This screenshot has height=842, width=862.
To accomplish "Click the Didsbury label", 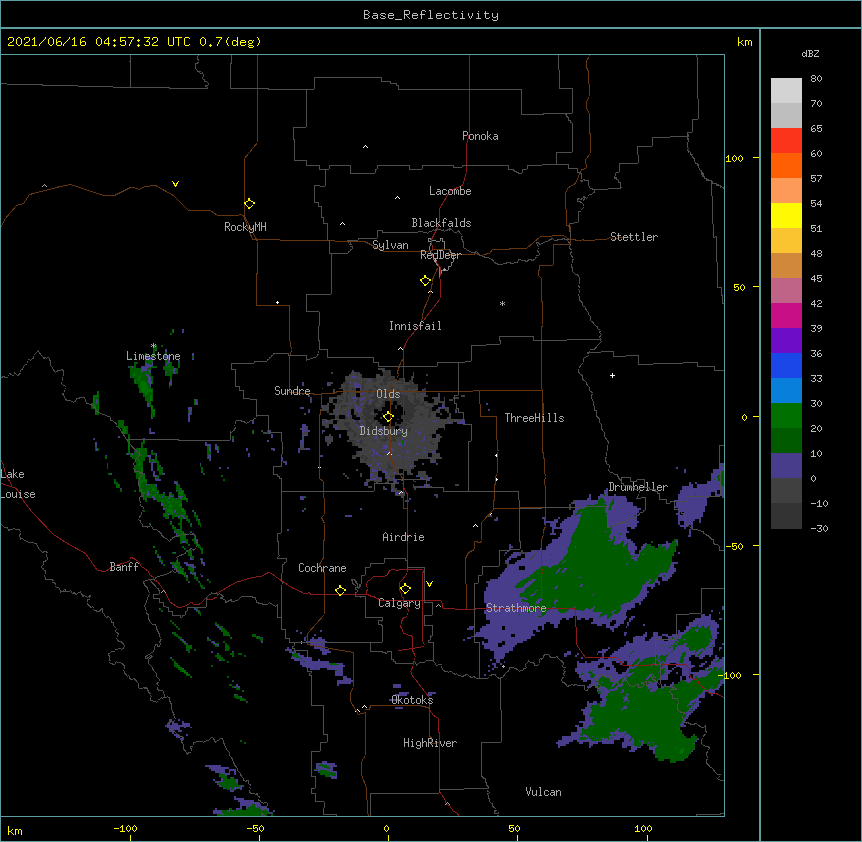I will 384,431.
